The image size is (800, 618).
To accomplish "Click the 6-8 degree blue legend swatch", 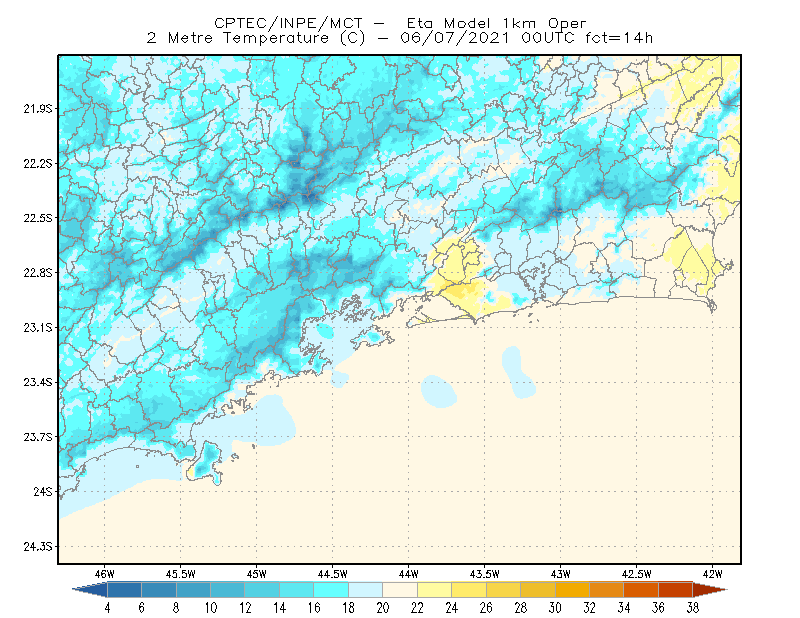I will pyautogui.click(x=159, y=590).
